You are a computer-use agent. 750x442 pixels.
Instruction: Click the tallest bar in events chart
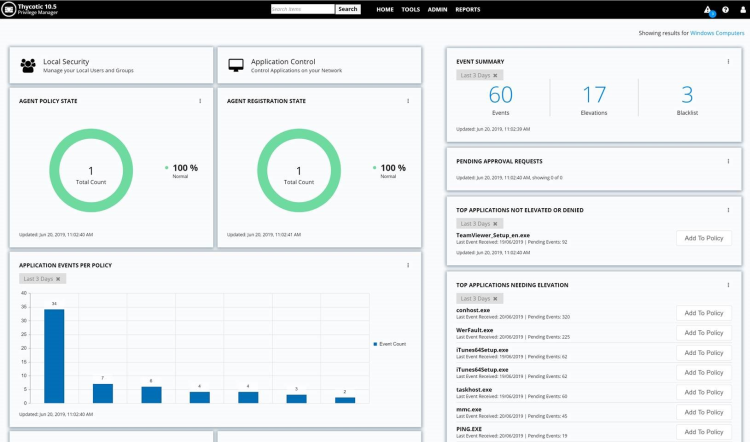coord(54,356)
